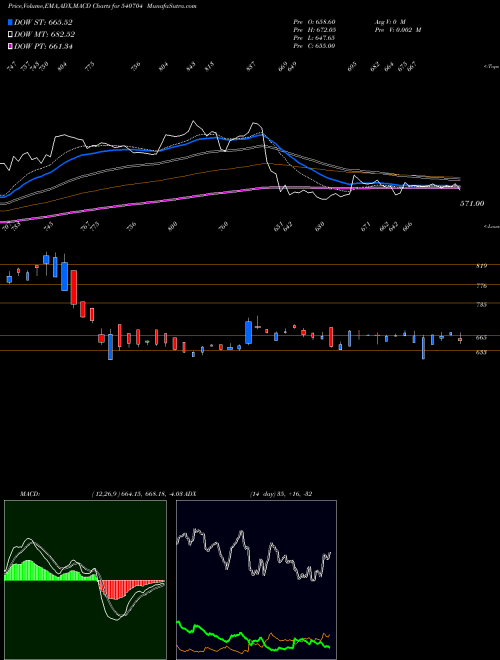Click the 'Avg V: 0 M' volume text

tap(389, 22)
